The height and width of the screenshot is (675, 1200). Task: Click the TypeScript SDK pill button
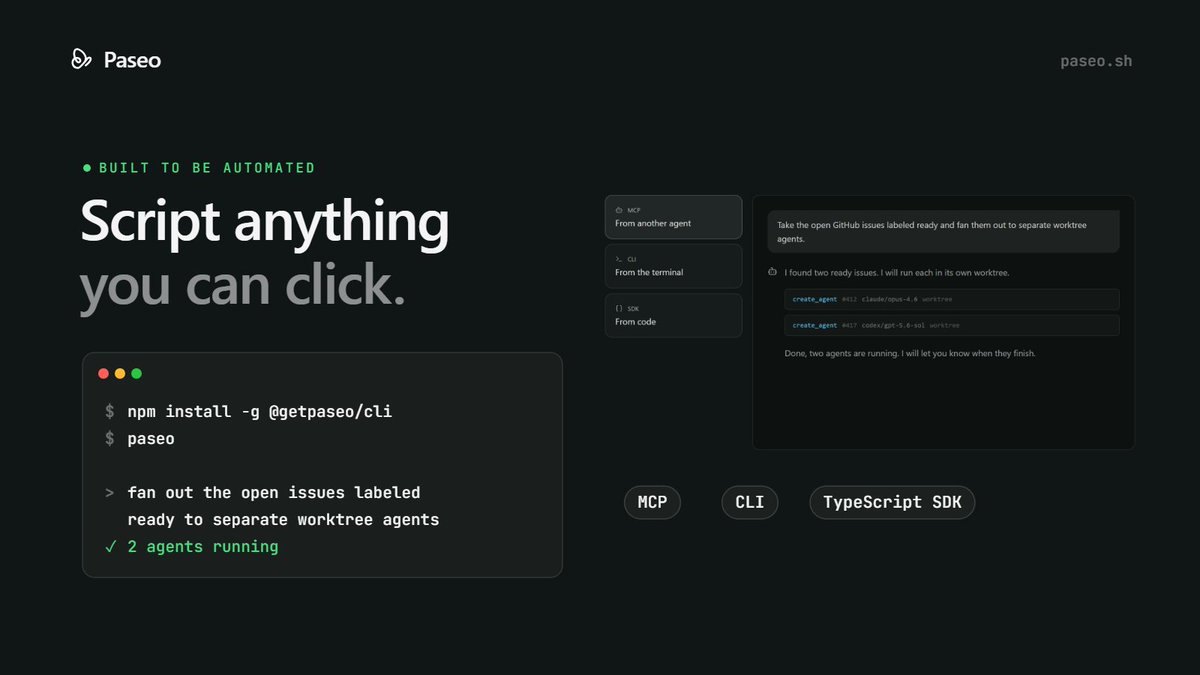click(892, 502)
